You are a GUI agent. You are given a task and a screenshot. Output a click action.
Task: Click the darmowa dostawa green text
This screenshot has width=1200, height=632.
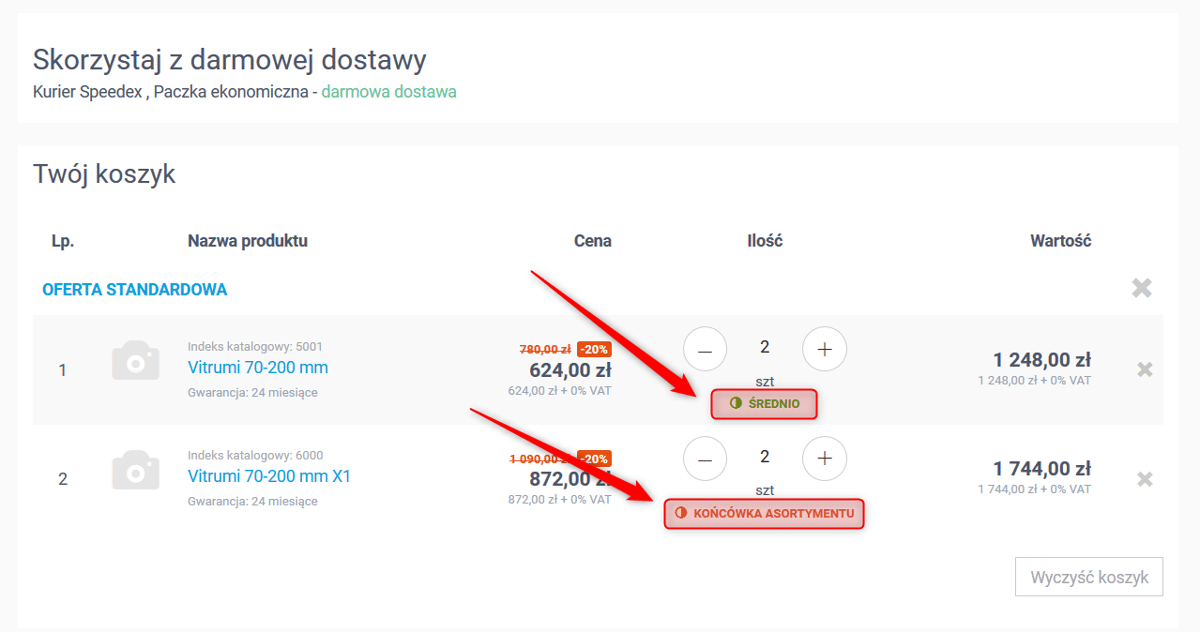point(389,92)
